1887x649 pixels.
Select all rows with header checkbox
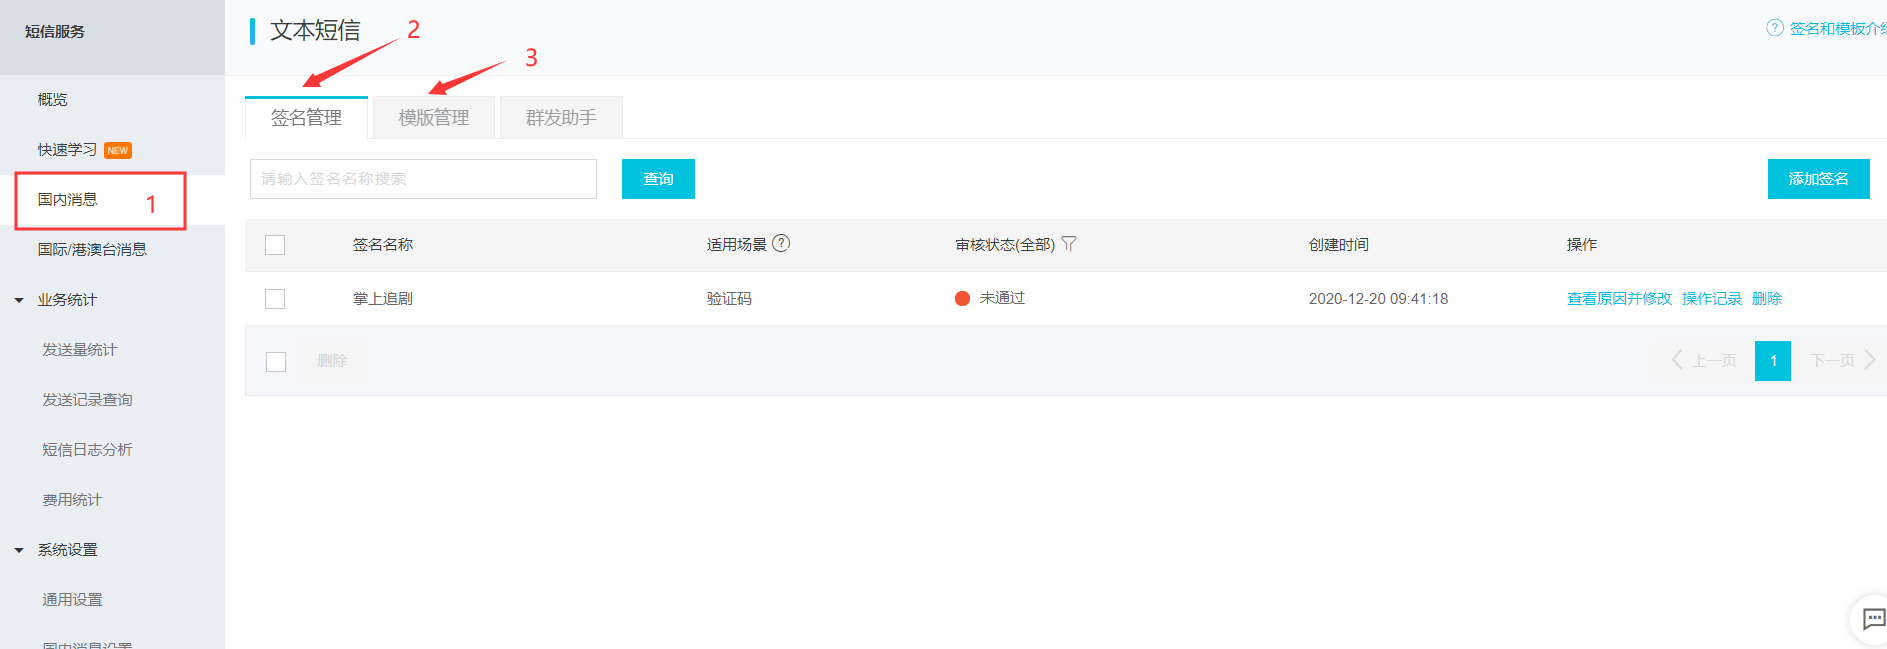tap(275, 245)
